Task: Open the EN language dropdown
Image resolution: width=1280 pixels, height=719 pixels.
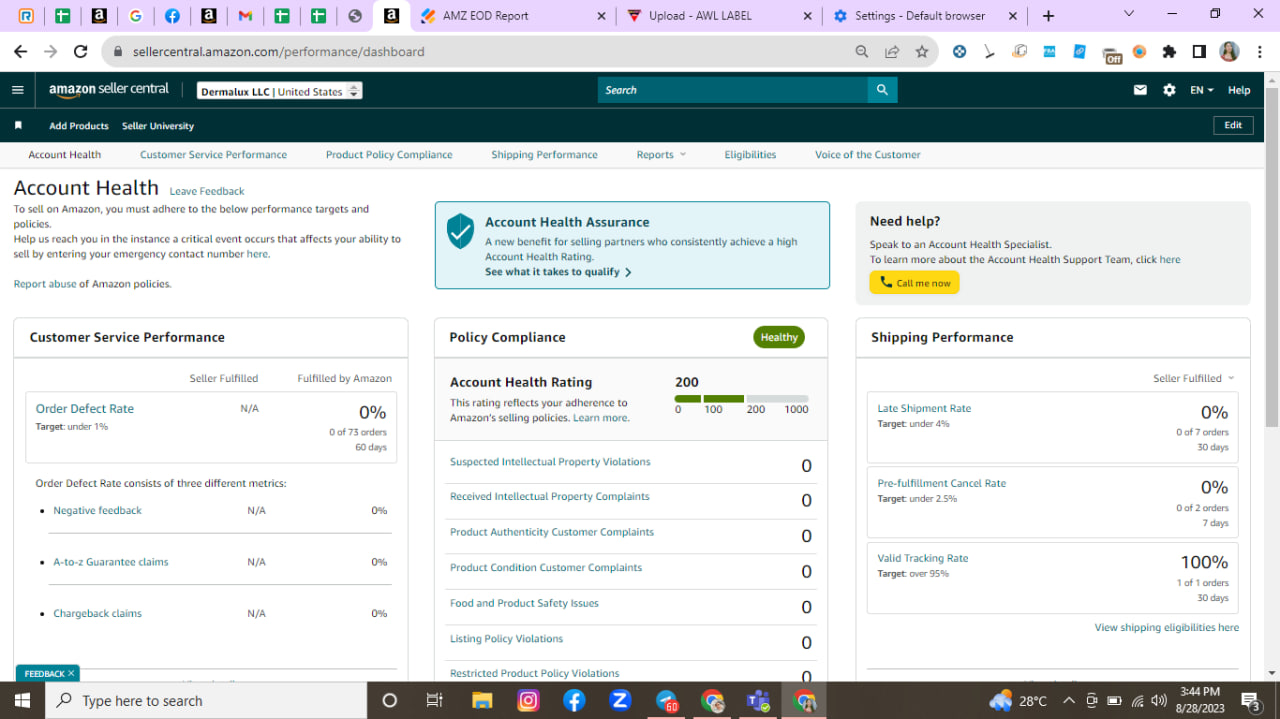Action: [x=1201, y=90]
